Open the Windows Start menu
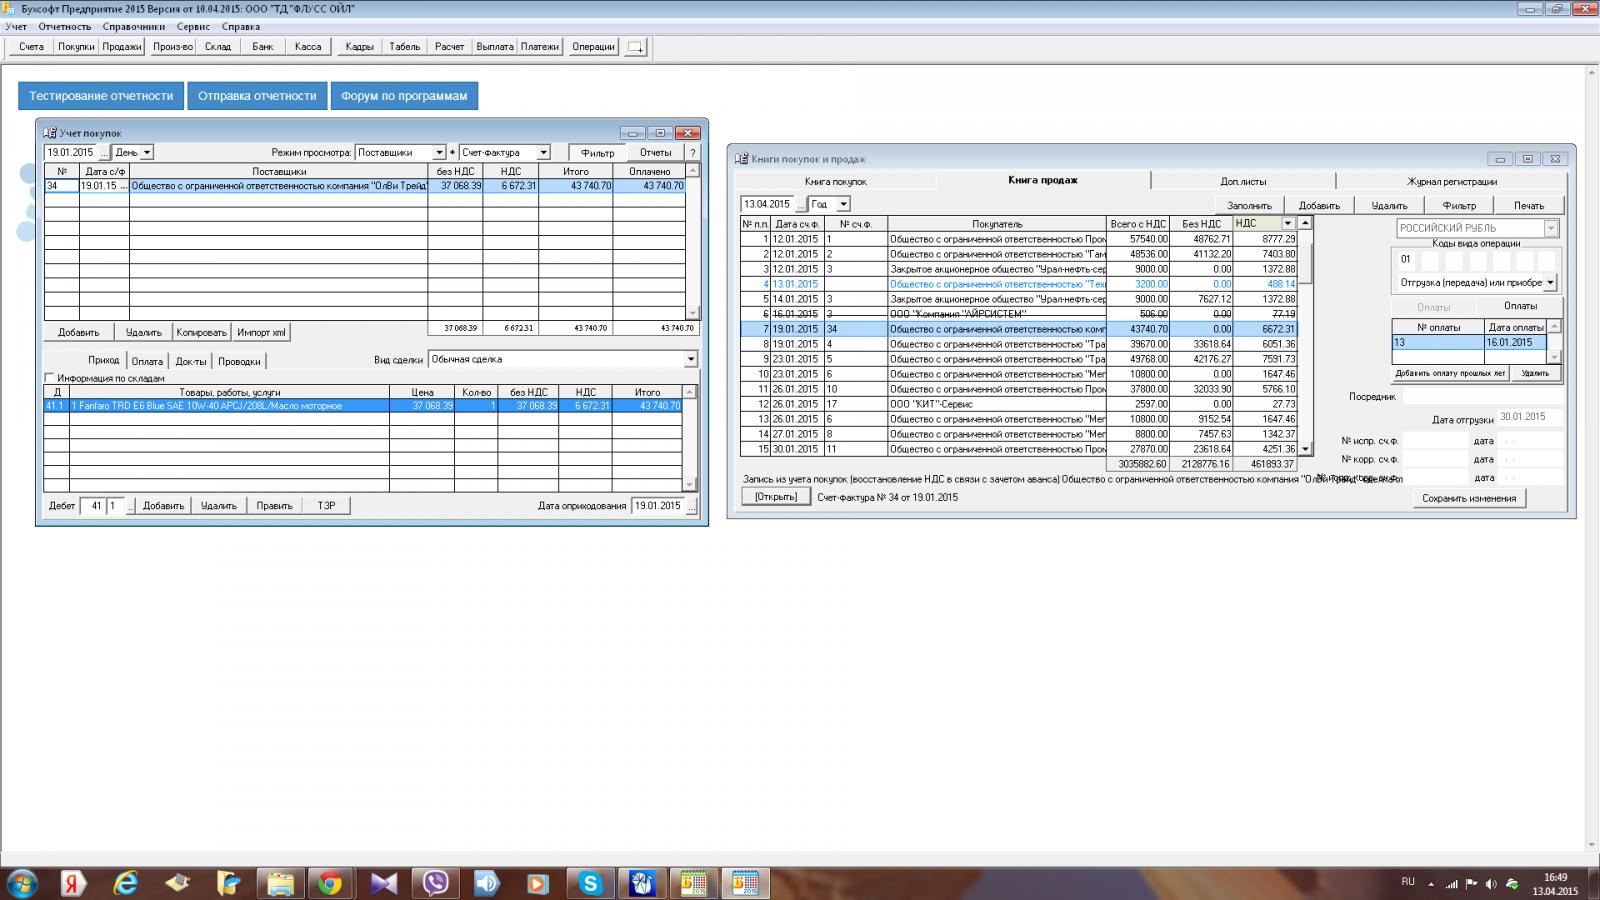Screen dimensions: 1600x900 coord(22,883)
